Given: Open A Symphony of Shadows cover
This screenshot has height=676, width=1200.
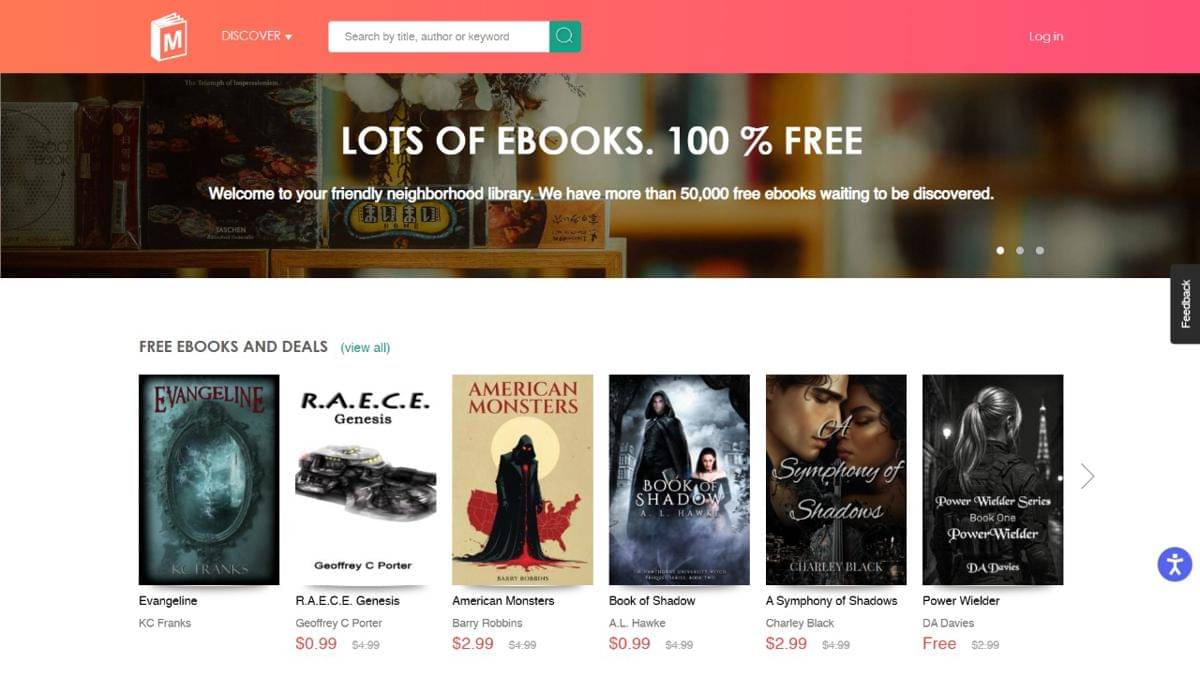Looking at the screenshot, I should [836, 480].
